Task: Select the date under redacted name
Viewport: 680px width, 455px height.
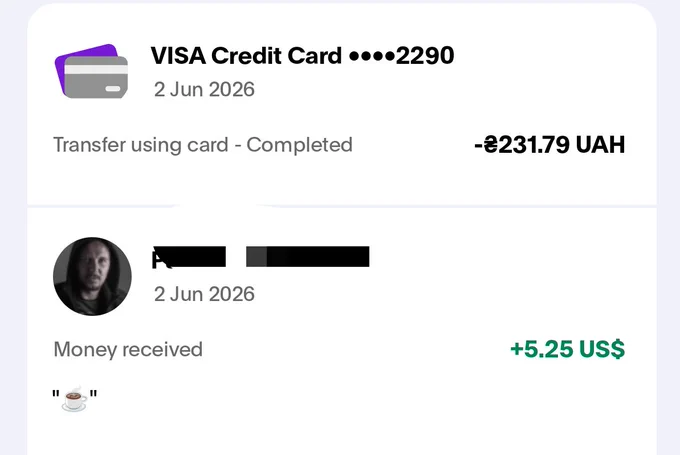Action: click(x=204, y=295)
